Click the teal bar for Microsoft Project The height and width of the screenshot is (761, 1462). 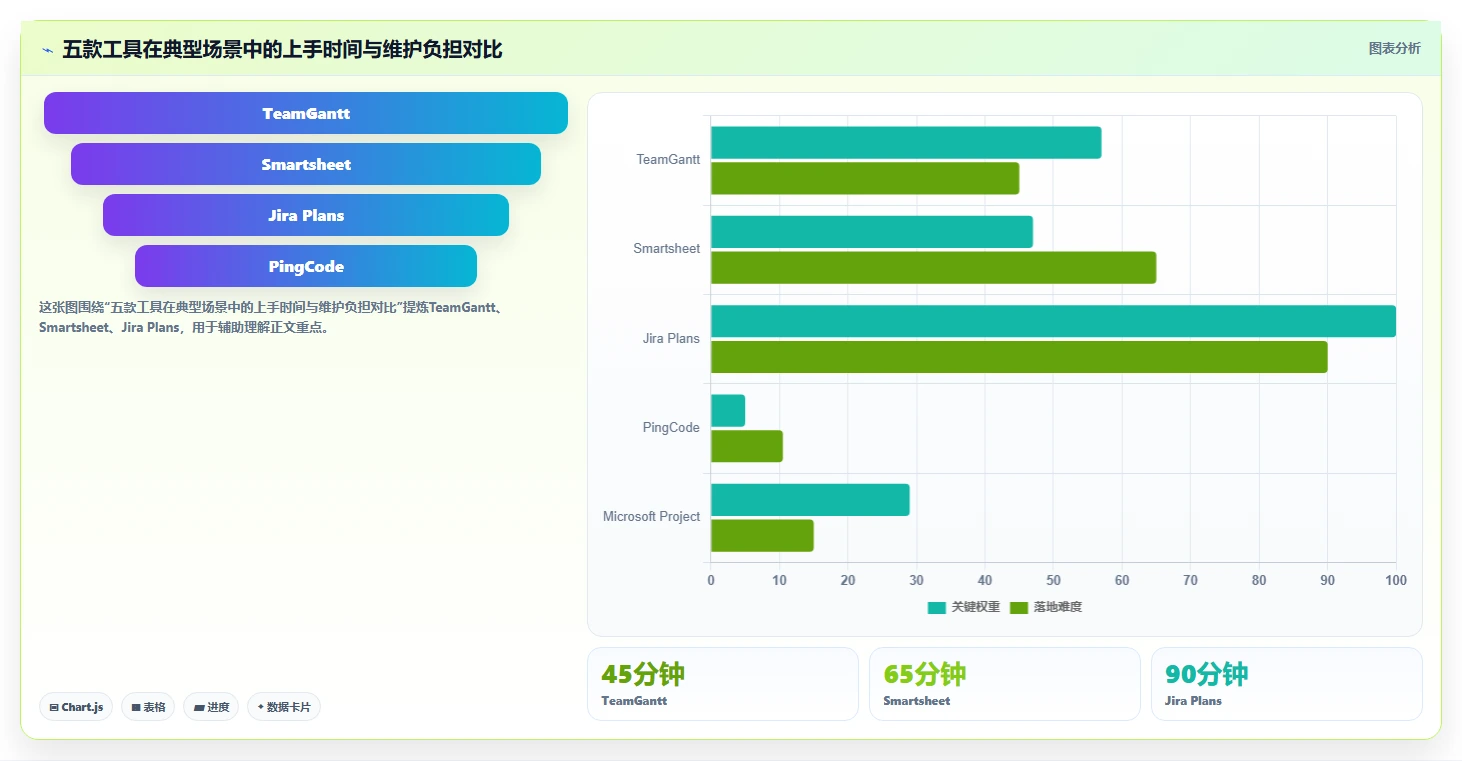click(810, 500)
